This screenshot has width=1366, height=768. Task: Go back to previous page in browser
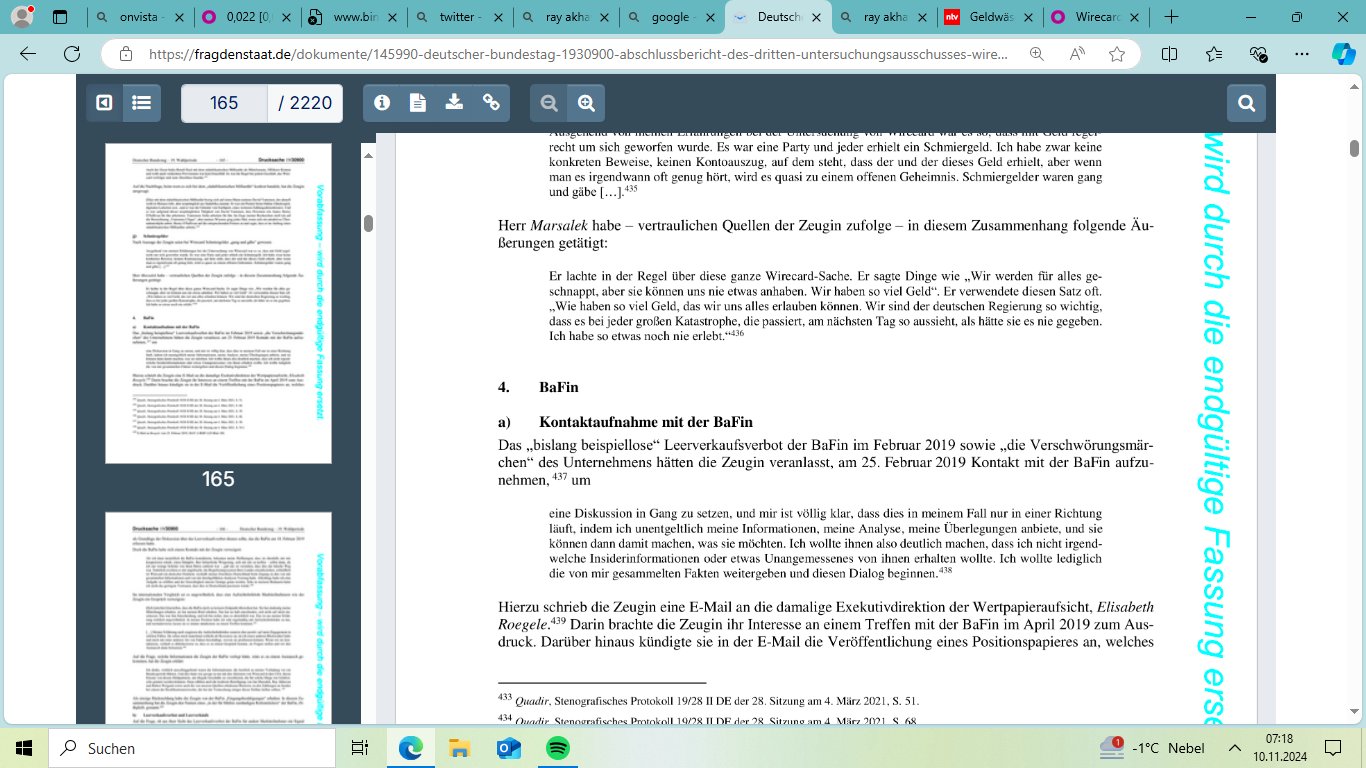pos(28,54)
